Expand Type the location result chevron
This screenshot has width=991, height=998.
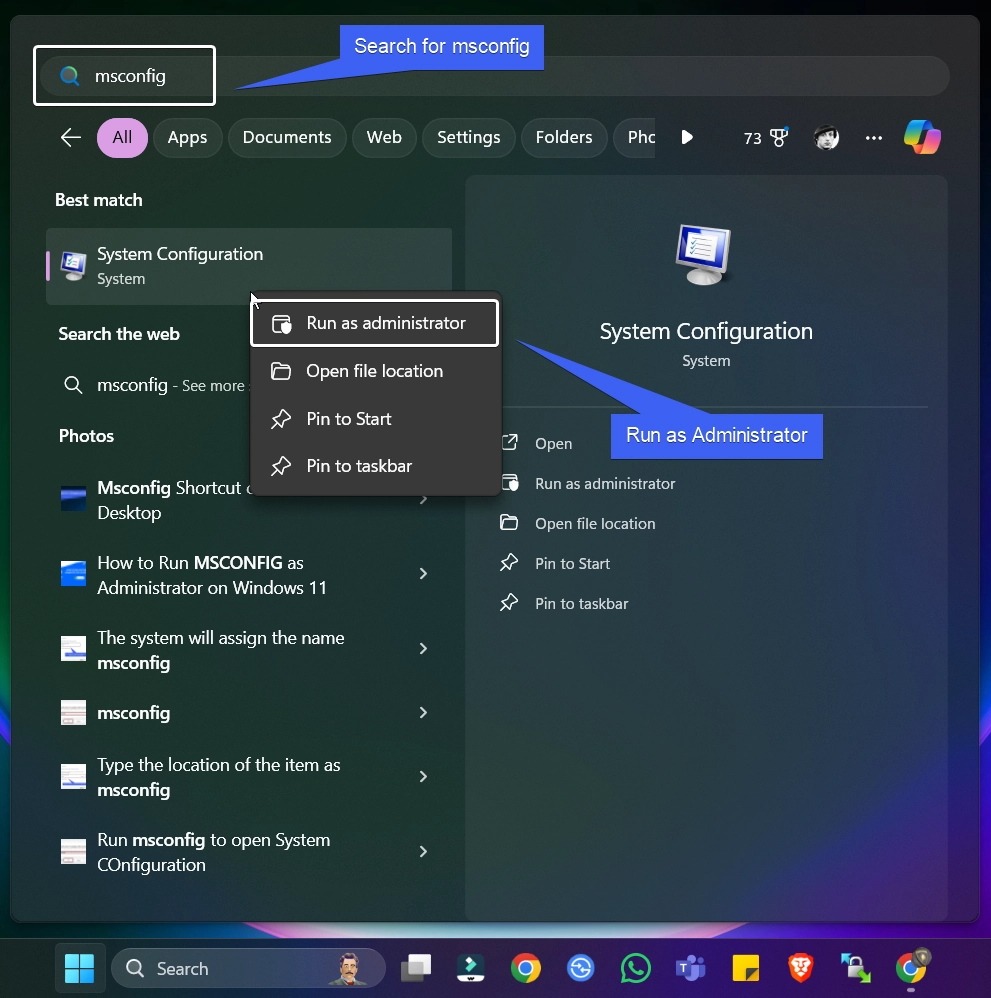point(423,777)
